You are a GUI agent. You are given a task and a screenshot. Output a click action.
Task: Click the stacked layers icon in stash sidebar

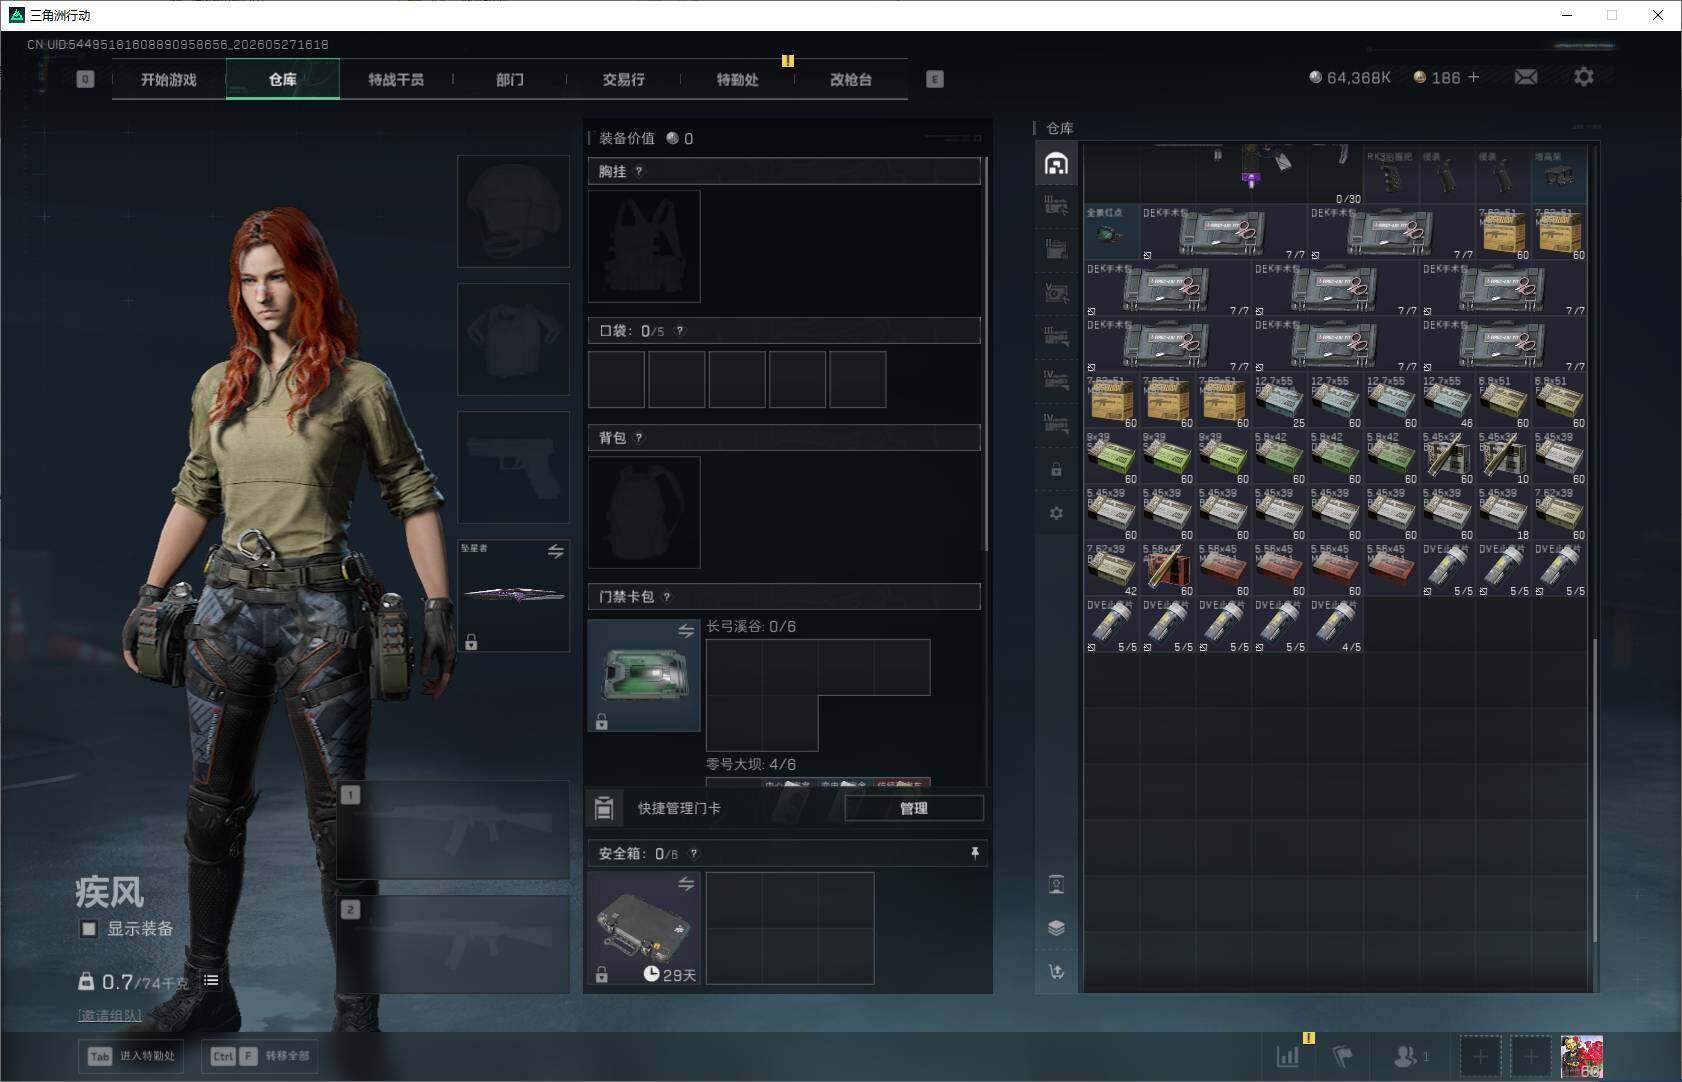(1056, 928)
